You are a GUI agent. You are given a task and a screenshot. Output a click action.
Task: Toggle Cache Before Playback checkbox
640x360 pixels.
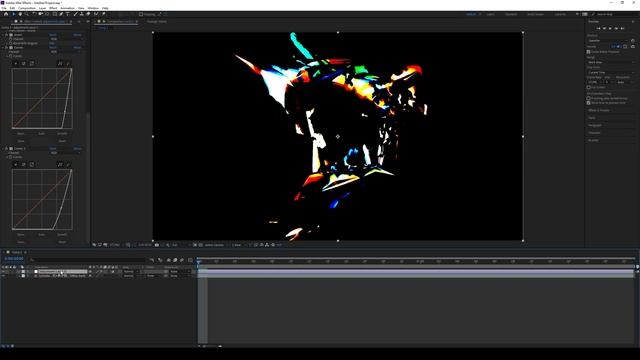589,52
